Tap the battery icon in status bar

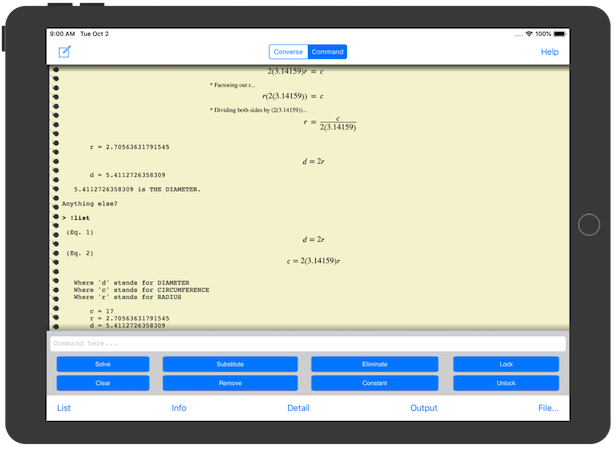click(561, 33)
